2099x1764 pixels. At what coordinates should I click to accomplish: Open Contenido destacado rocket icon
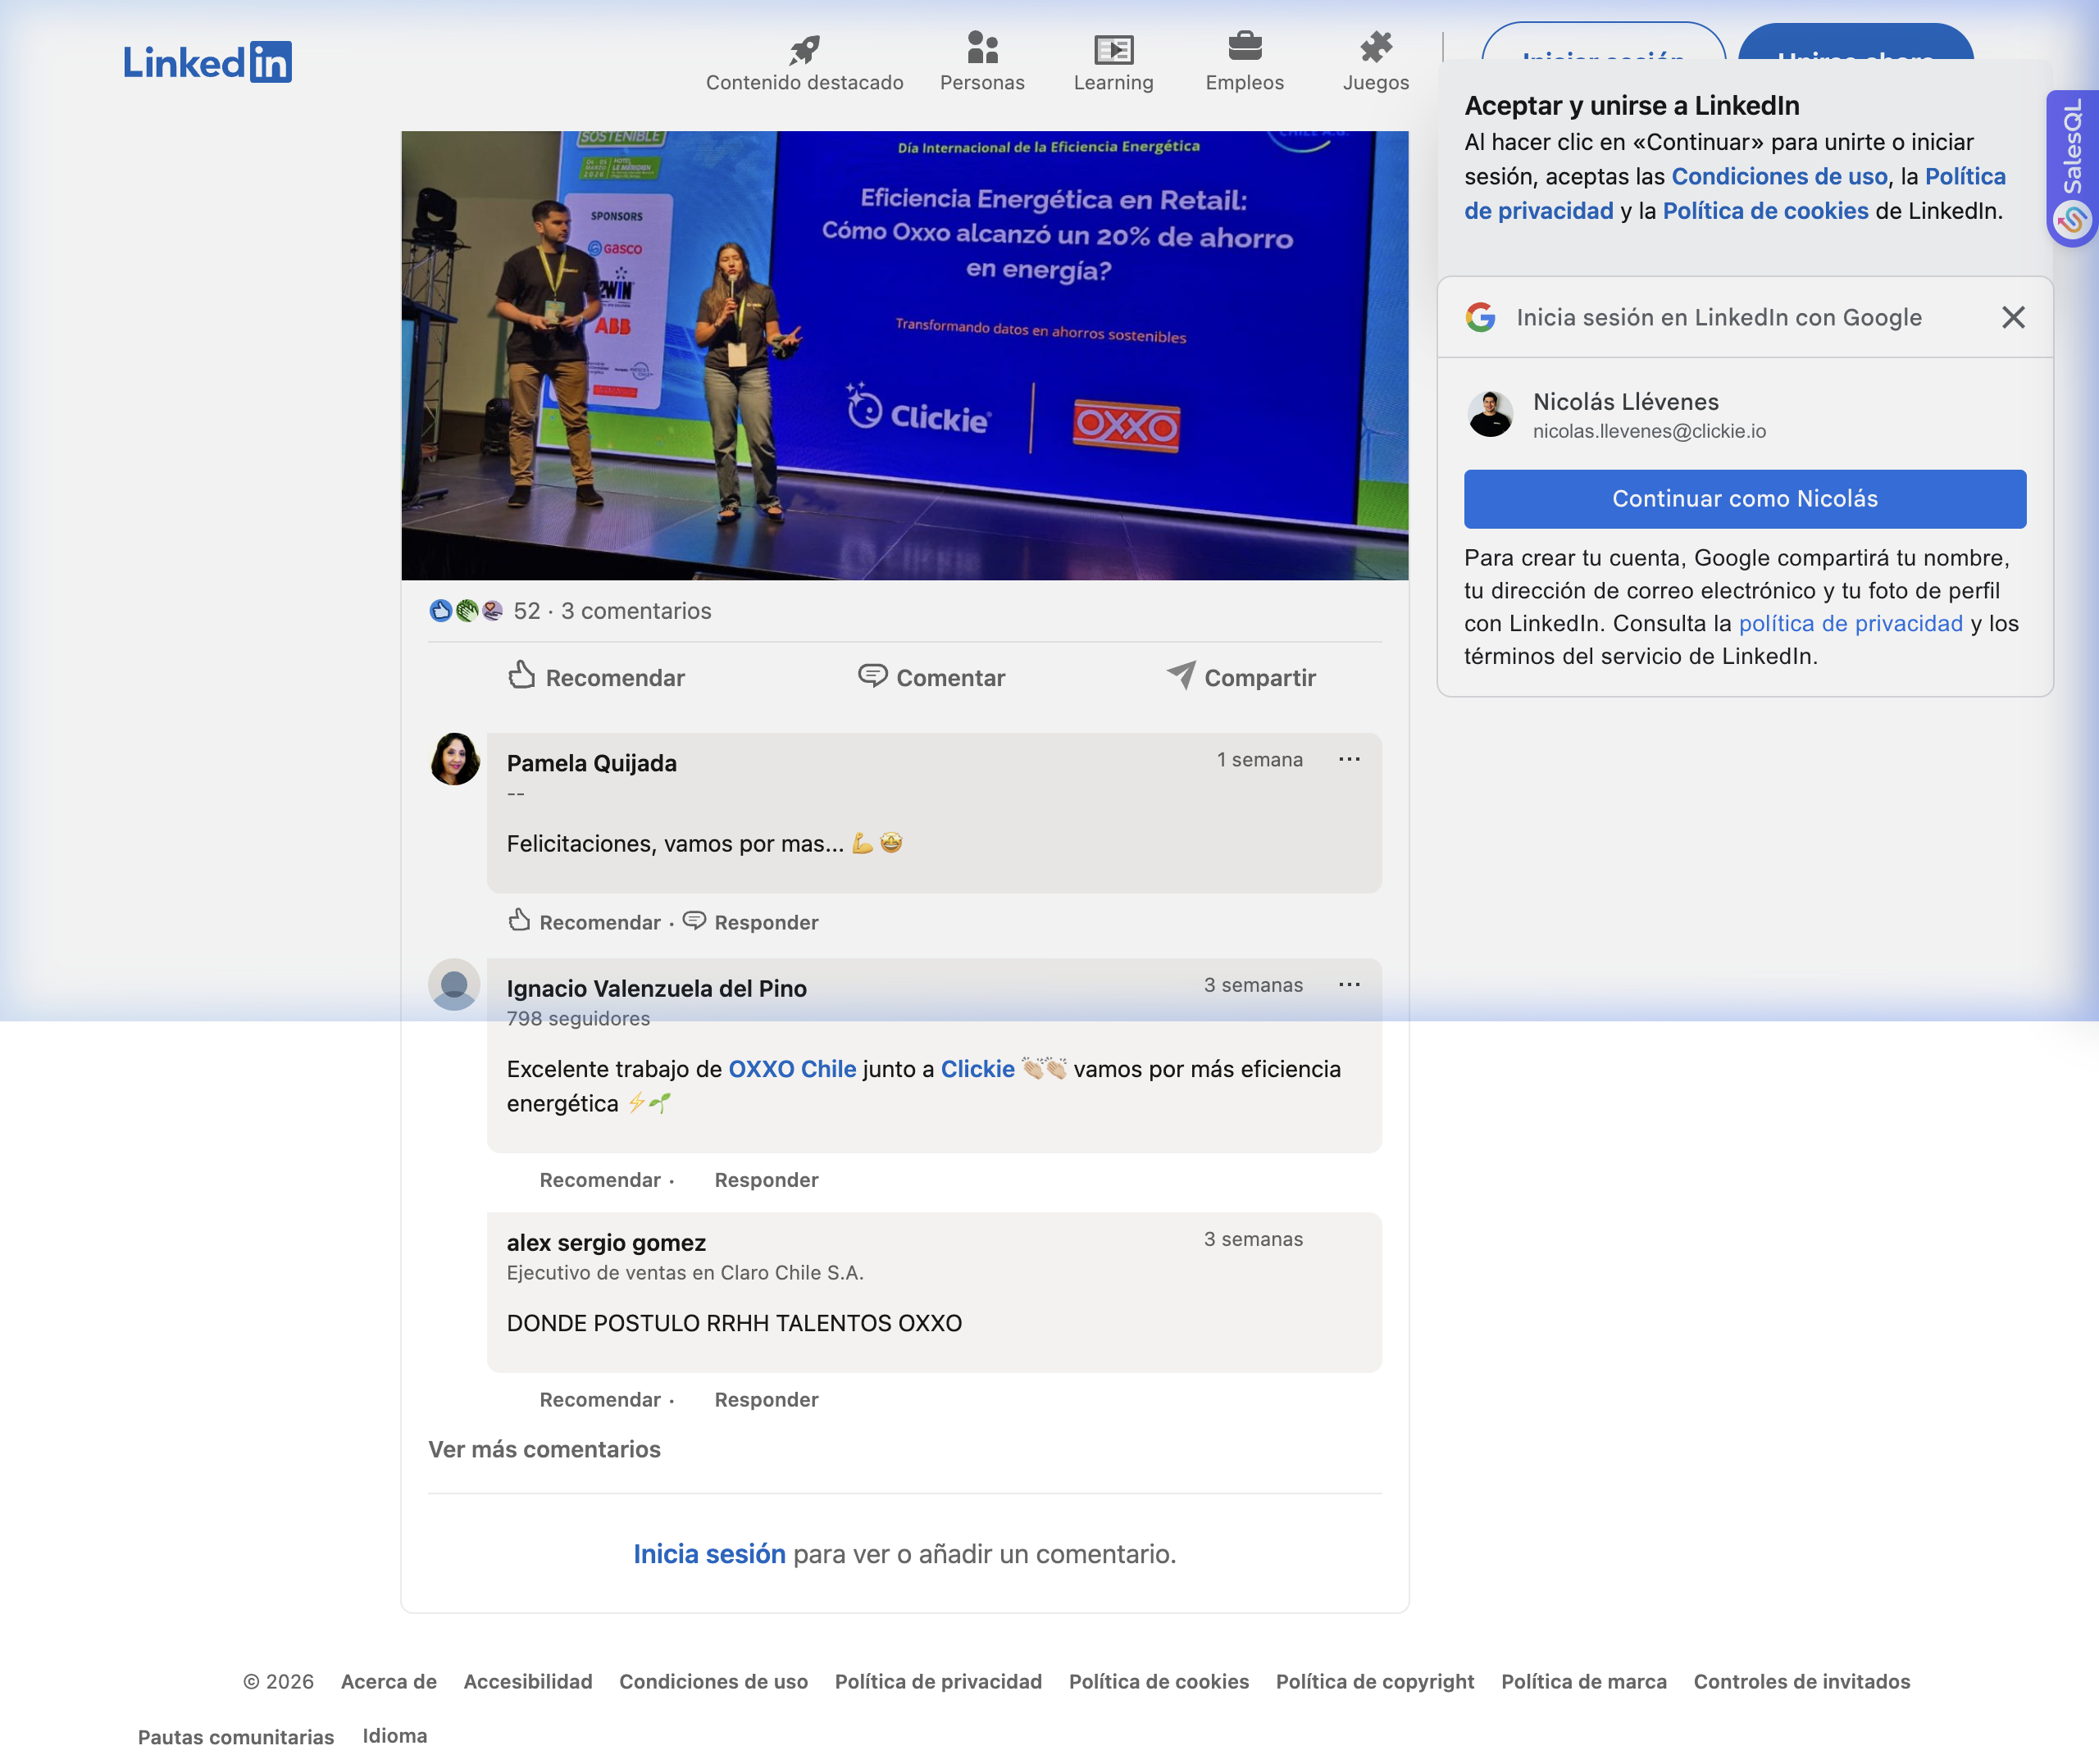(x=804, y=49)
